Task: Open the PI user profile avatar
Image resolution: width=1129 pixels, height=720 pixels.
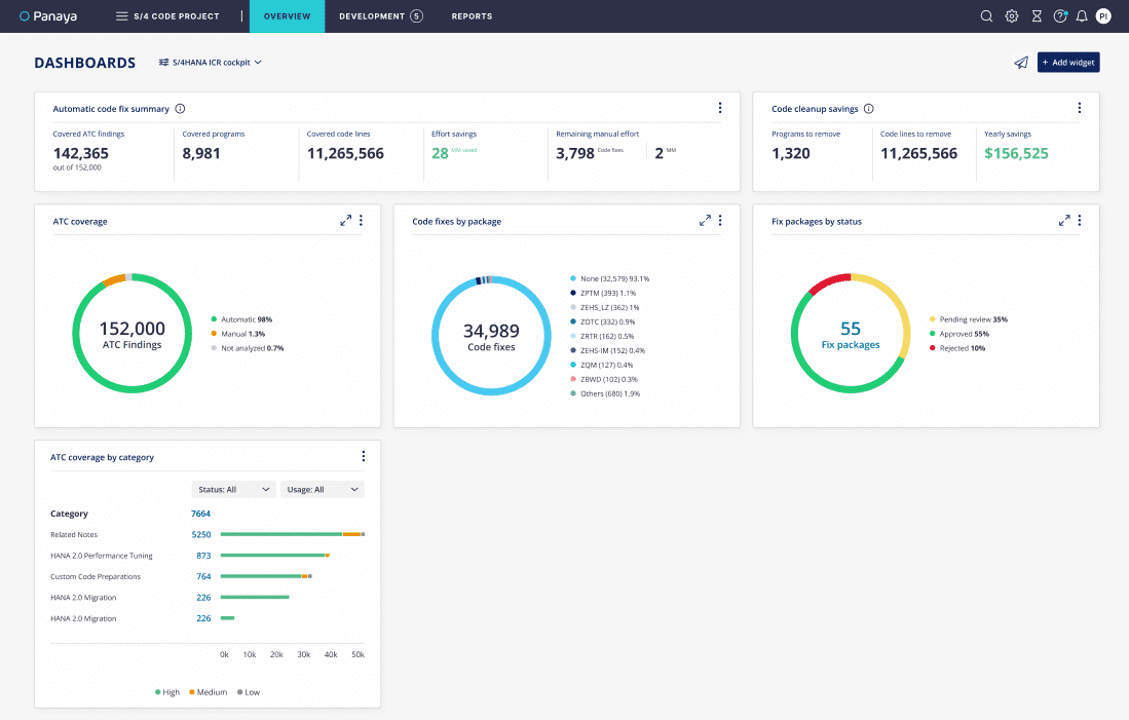Action: [x=1103, y=16]
